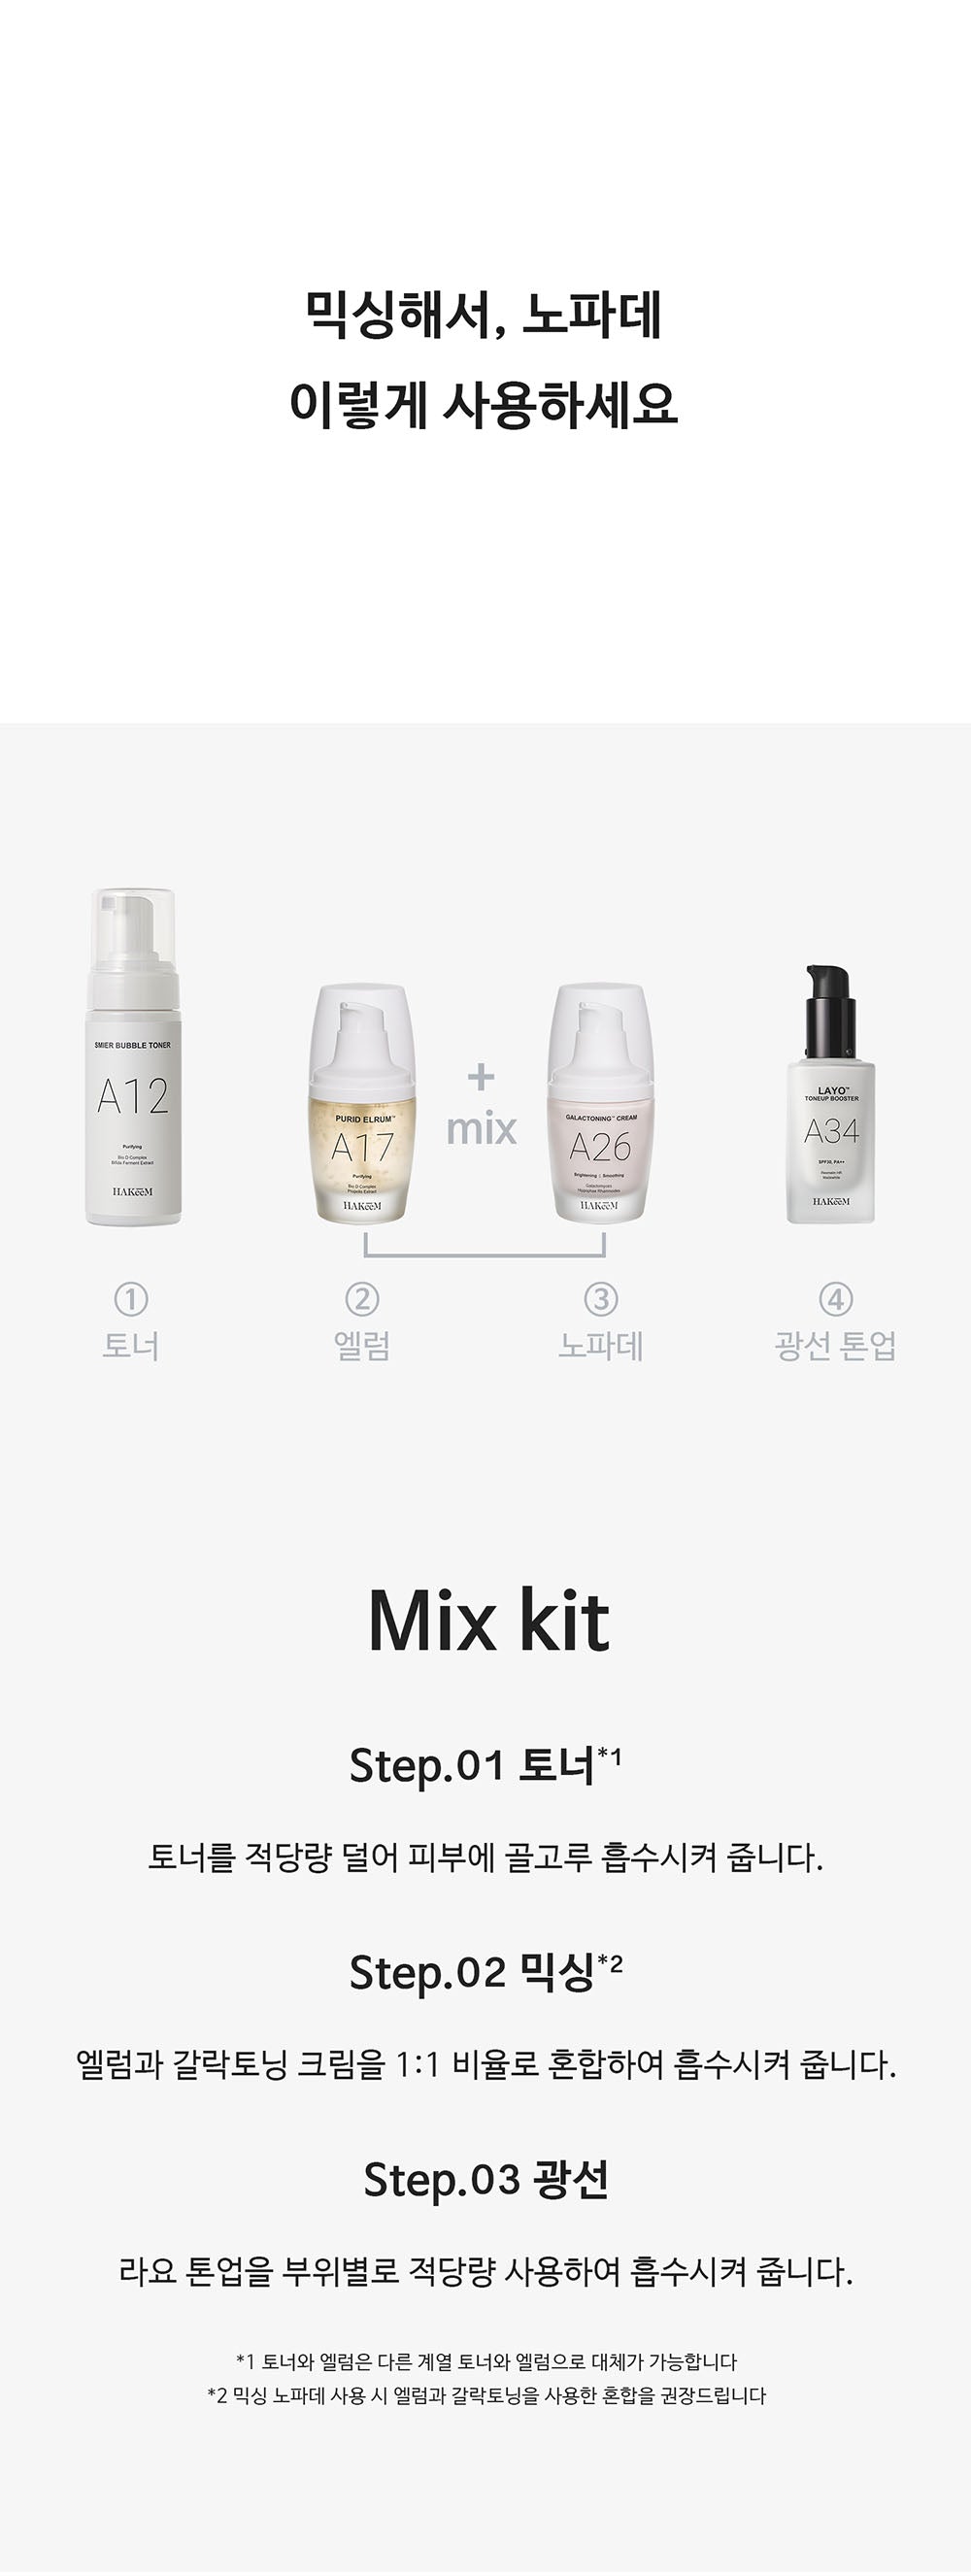Click the '노파데' product label
Viewport: 971px width, 2576px height.
click(600, 1345)
